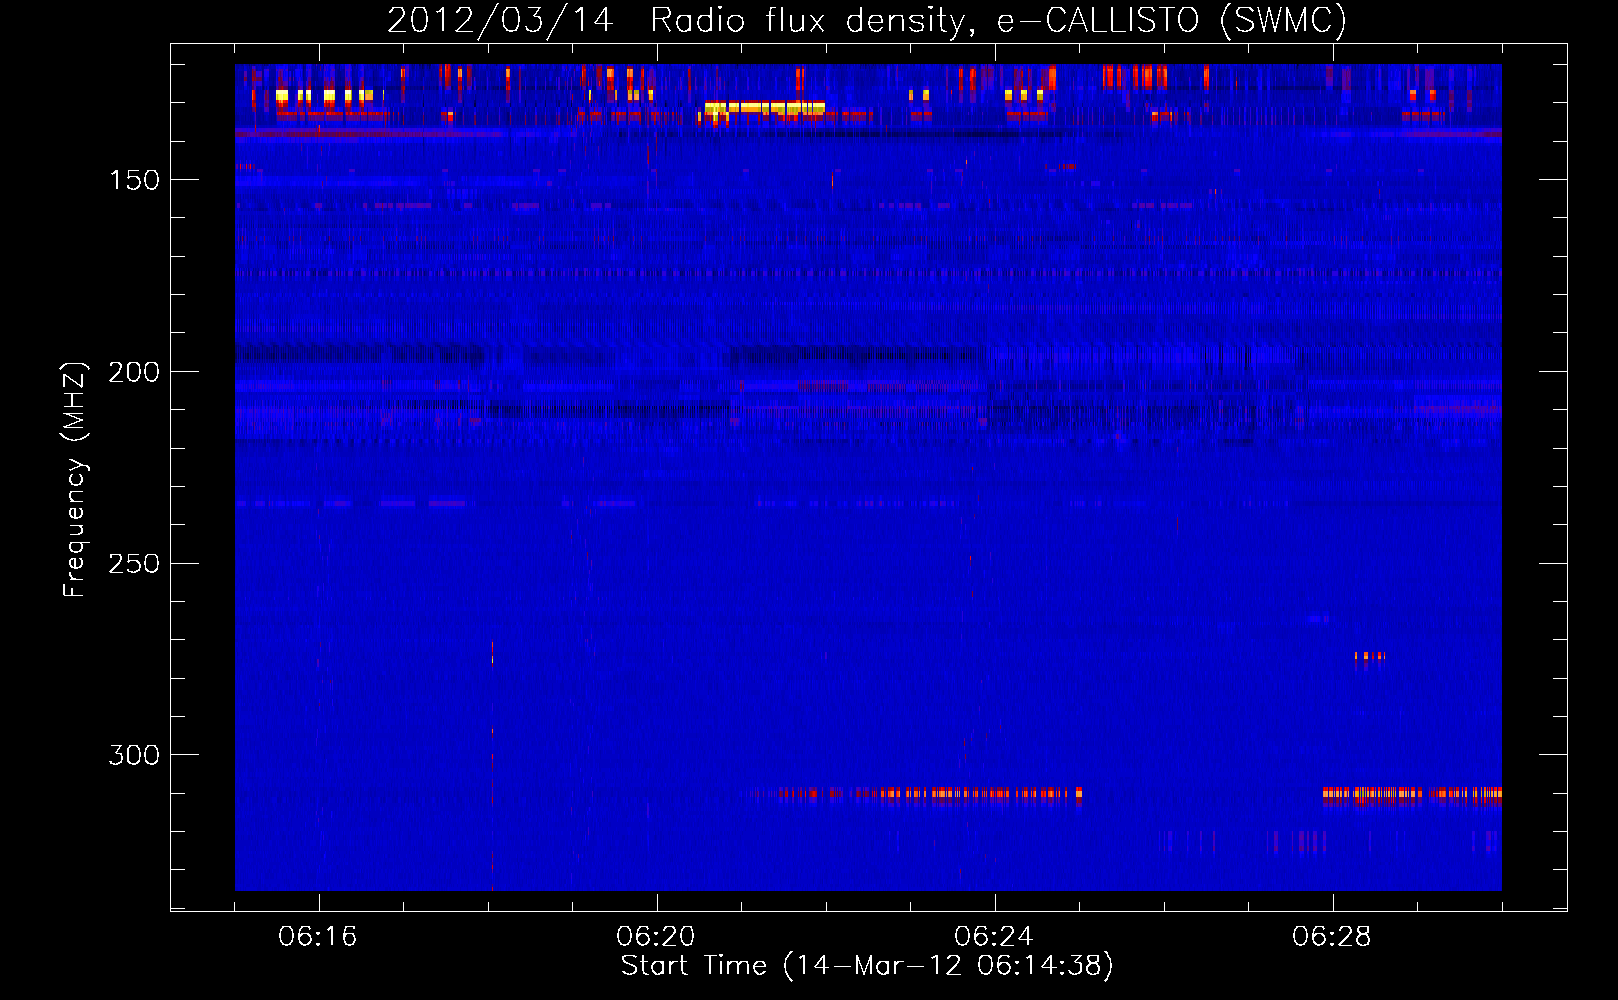Click the 06:20 time tick label
This screenshot has width=1618, height=1000.
[x=656, y=937]
